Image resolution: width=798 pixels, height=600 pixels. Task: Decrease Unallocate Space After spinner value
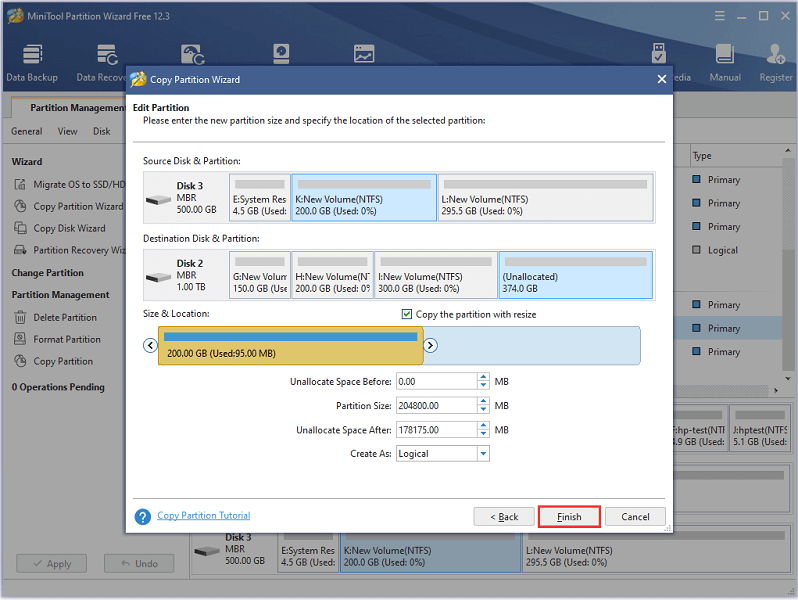coord(483,434)
